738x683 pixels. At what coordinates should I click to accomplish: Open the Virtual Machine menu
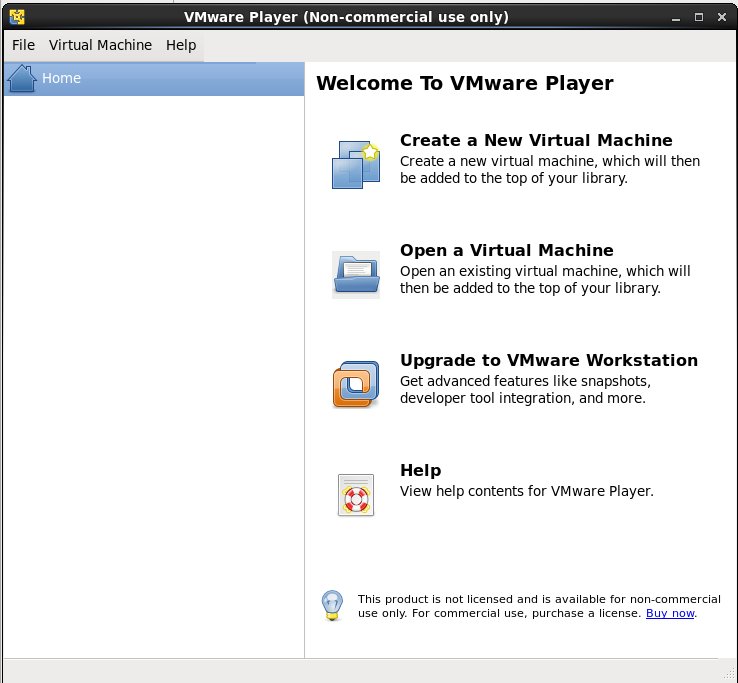click(100, 45)
